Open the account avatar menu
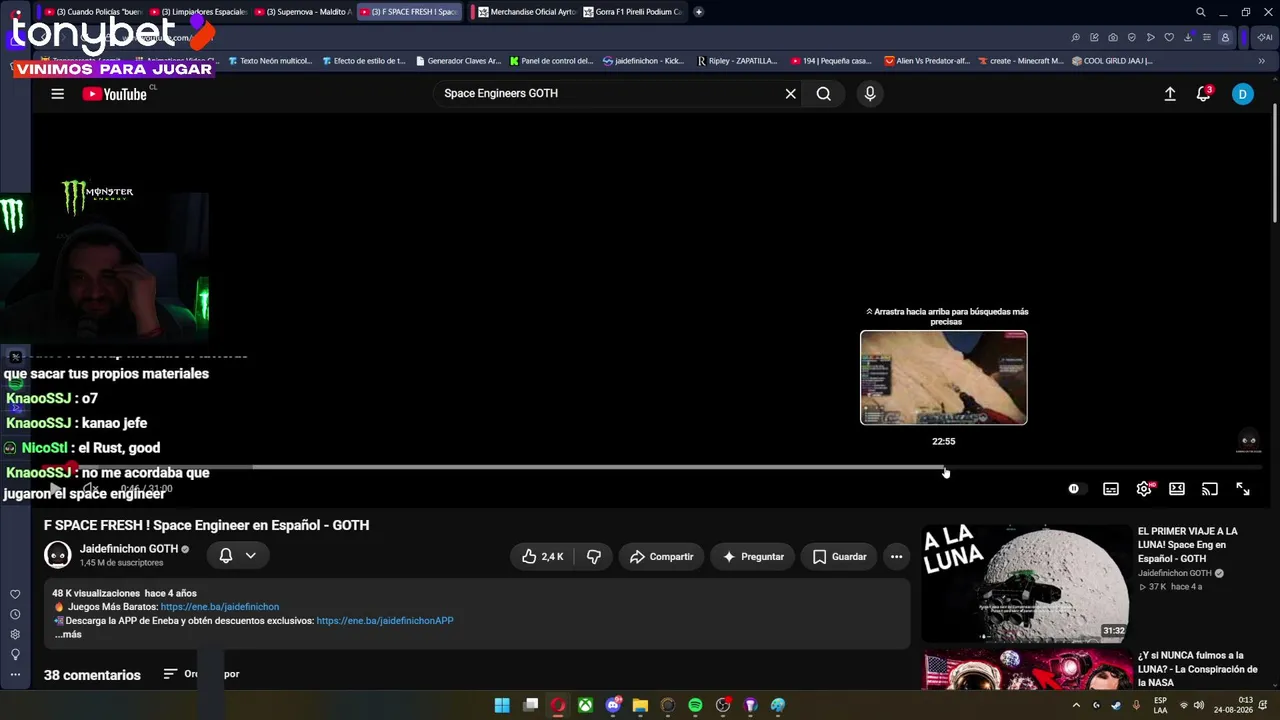This screenshot has width=1280, height=720. coord(1242,94)
